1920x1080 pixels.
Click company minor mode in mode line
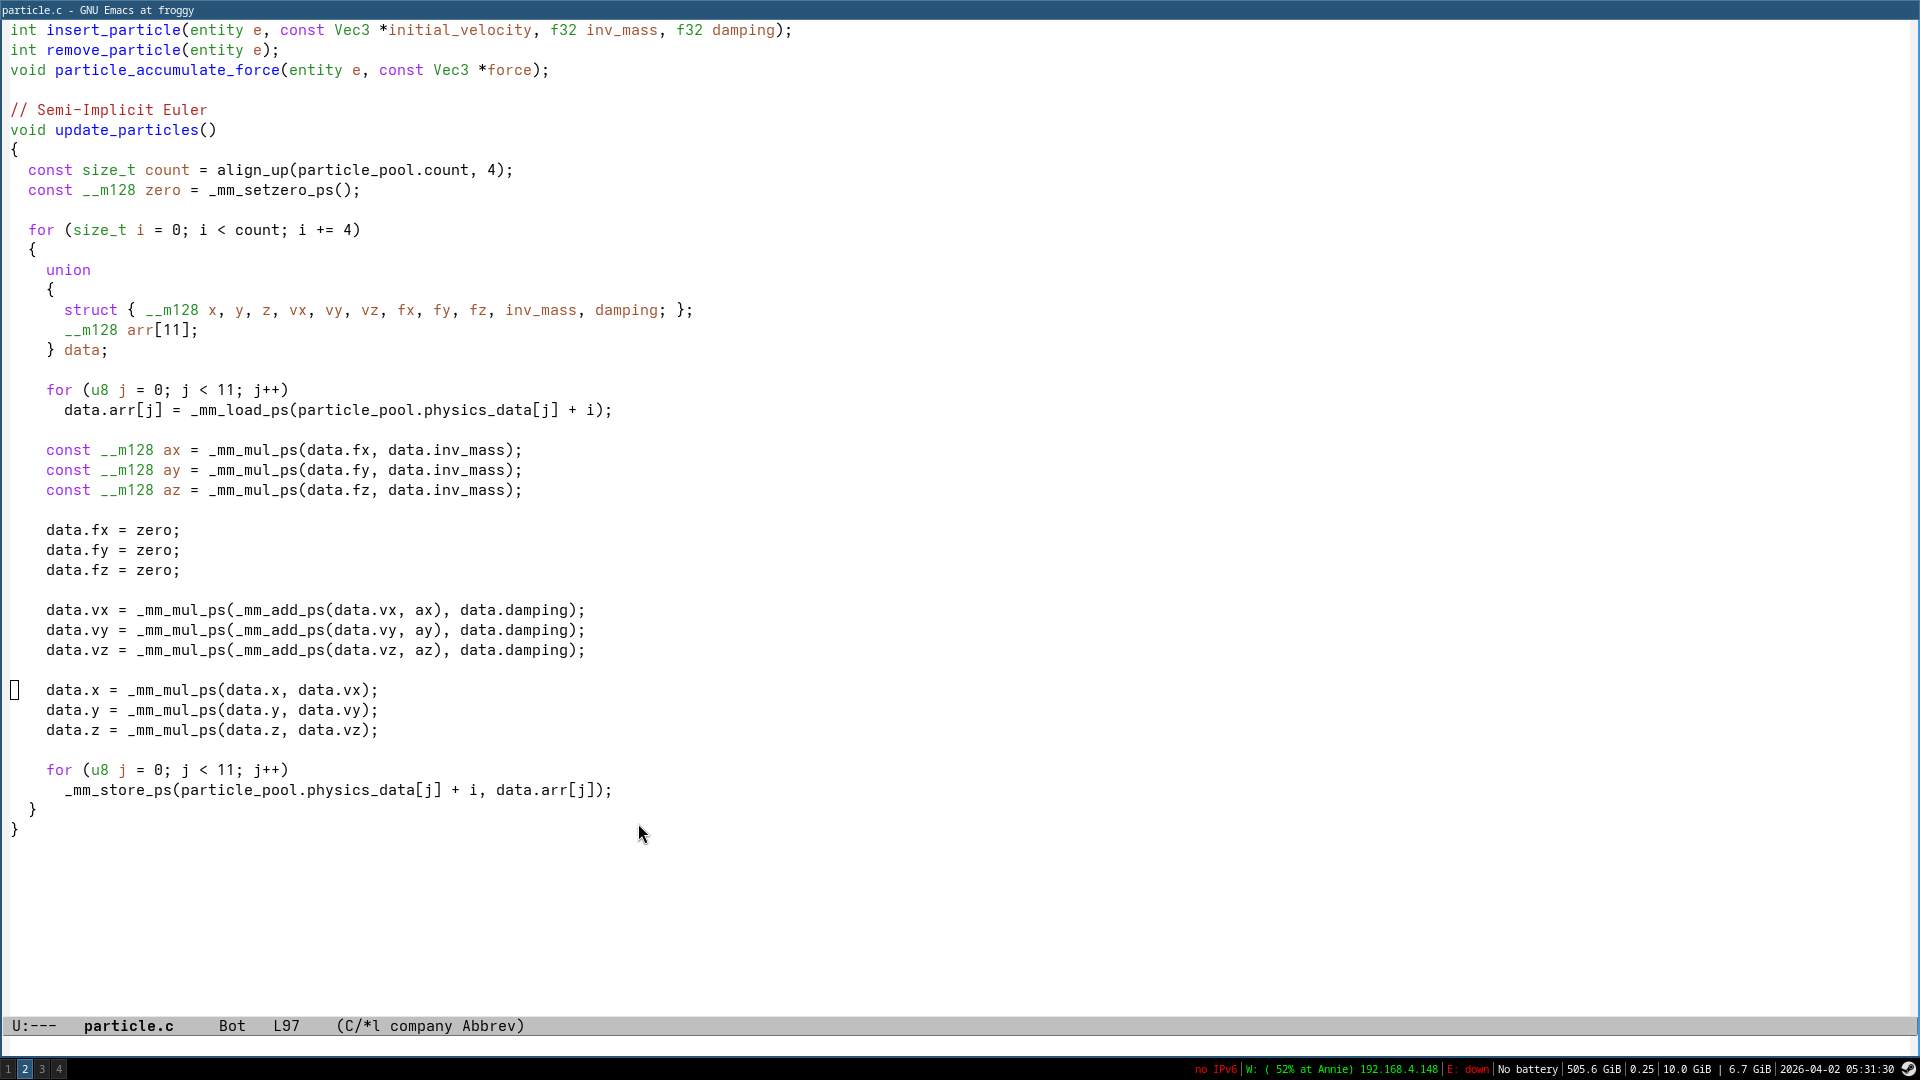tap(420, 1026)
